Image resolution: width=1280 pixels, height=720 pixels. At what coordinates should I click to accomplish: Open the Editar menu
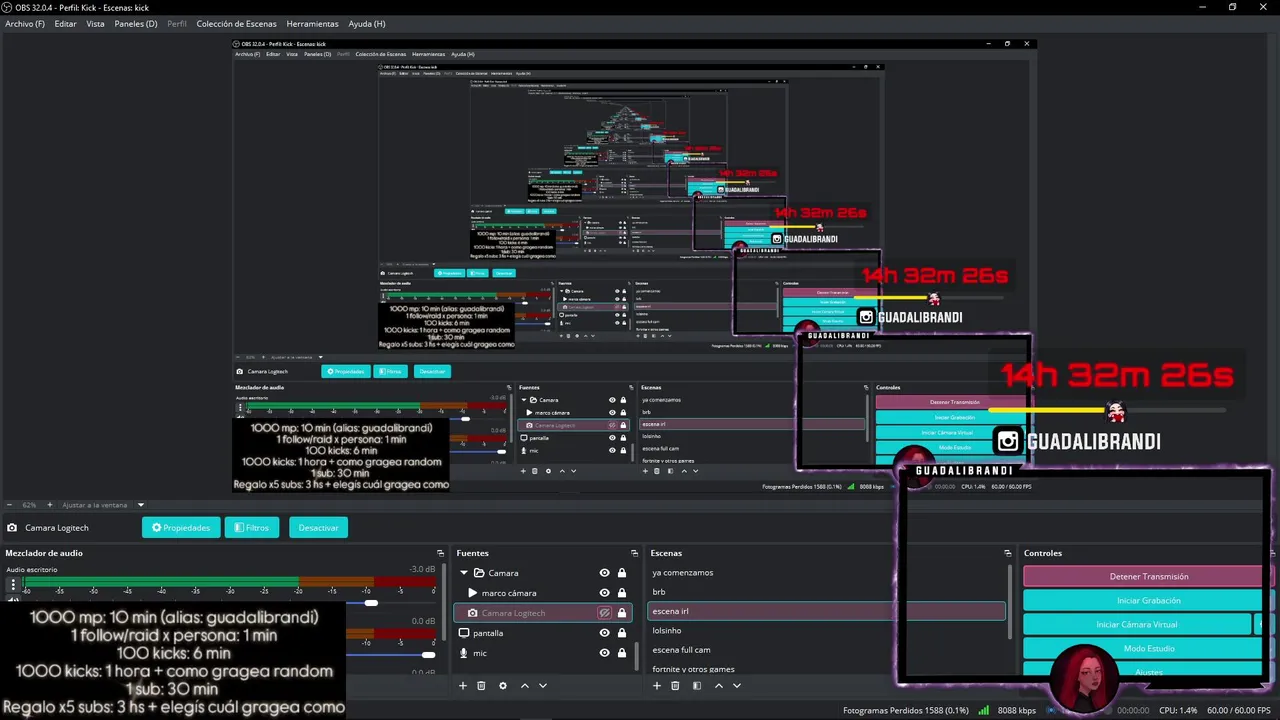tap(65, 23)
